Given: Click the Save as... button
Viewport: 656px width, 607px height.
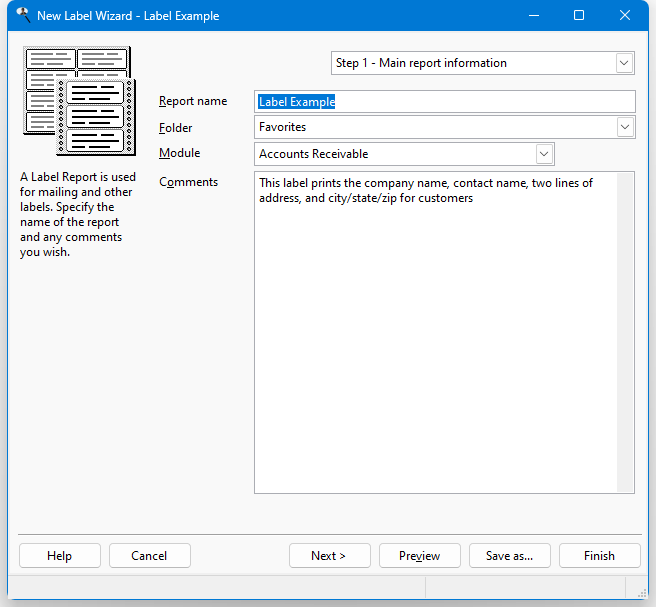Looking at the screenshot, I should point(509,556).
